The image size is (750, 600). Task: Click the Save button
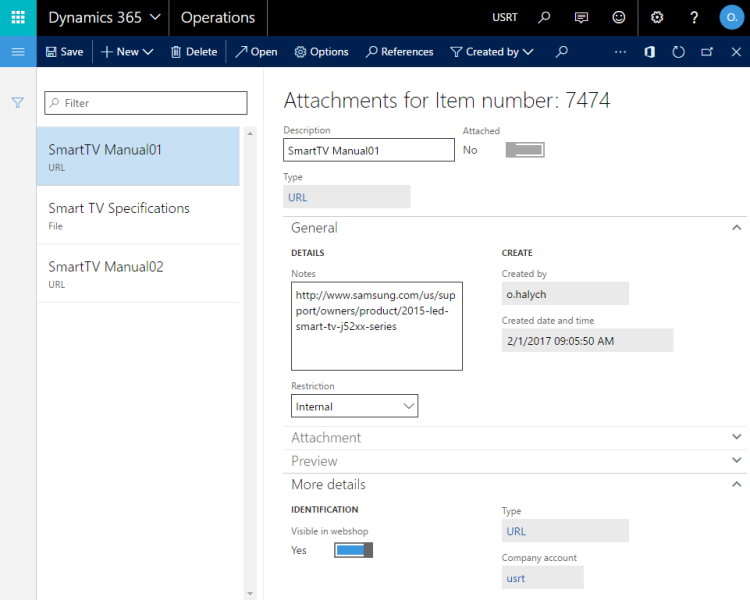click(x=64, y=52)
